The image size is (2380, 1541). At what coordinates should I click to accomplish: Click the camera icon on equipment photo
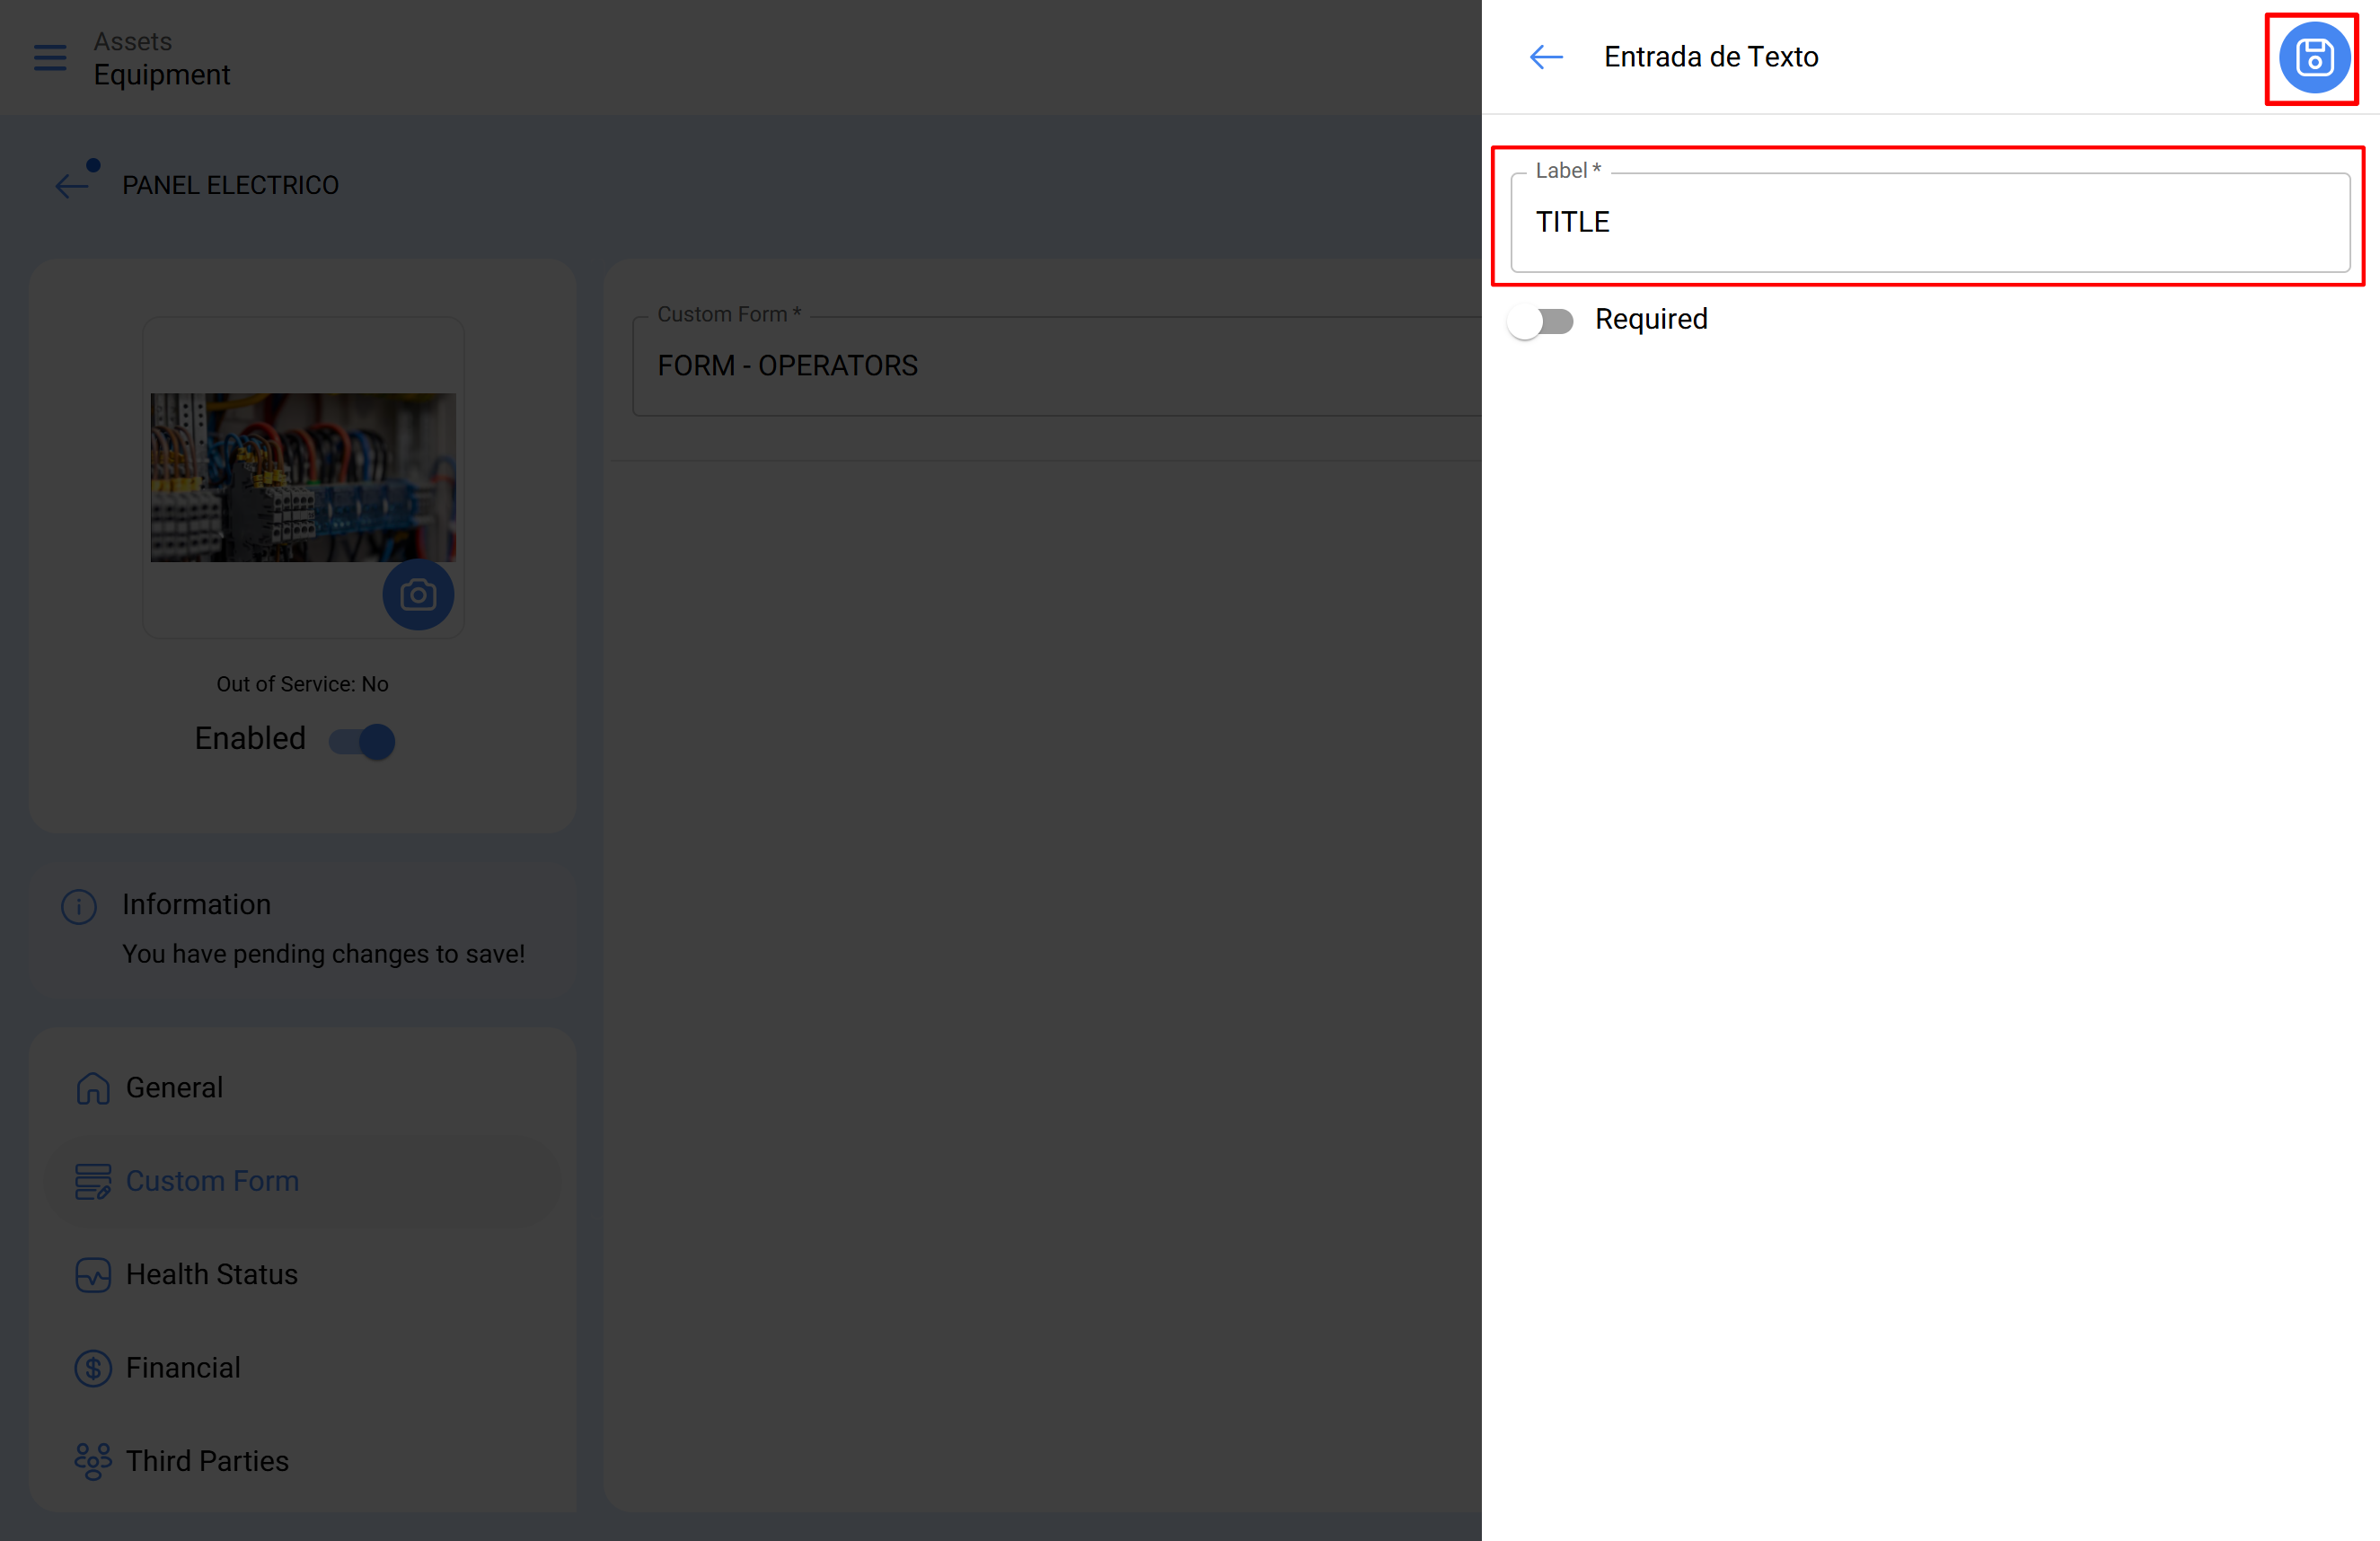pyautogui.click(x=418, y=595)
